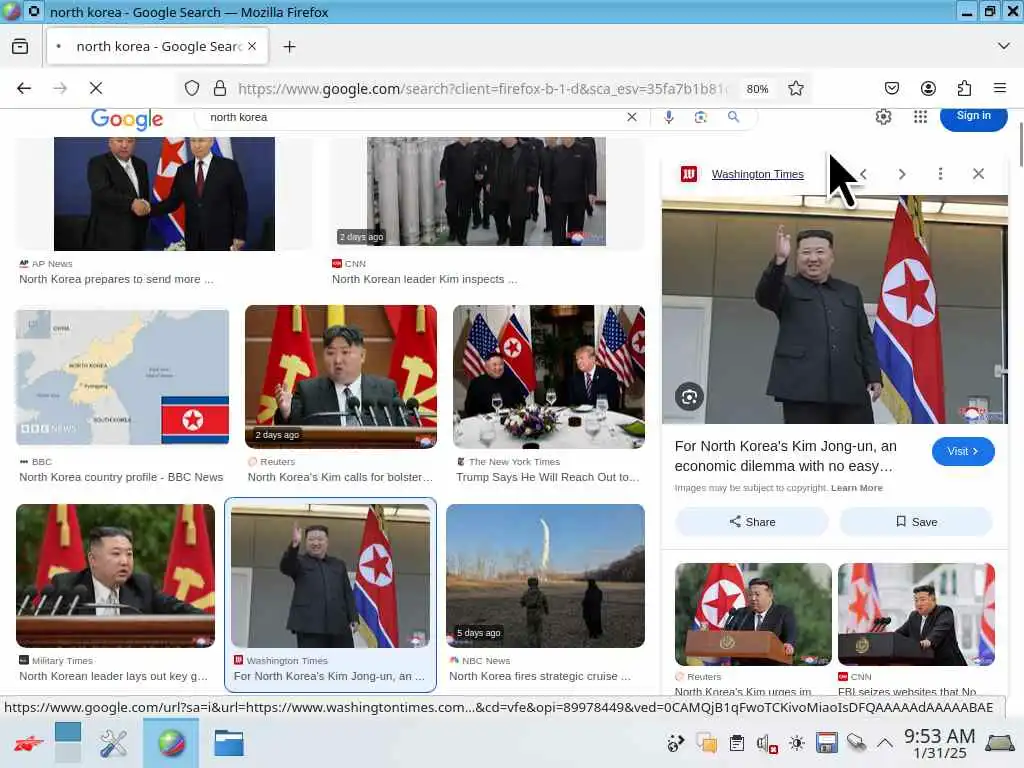Open the application launcher in taskbar
The image size is (1024, 768).
(x=27, y=743)
